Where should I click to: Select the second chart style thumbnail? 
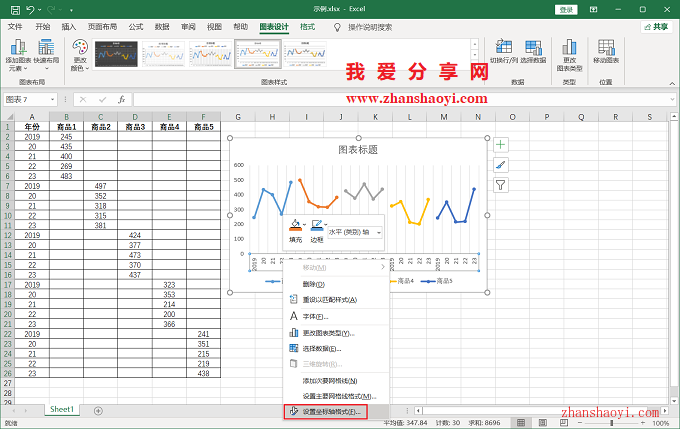click(x=163, y=54)
